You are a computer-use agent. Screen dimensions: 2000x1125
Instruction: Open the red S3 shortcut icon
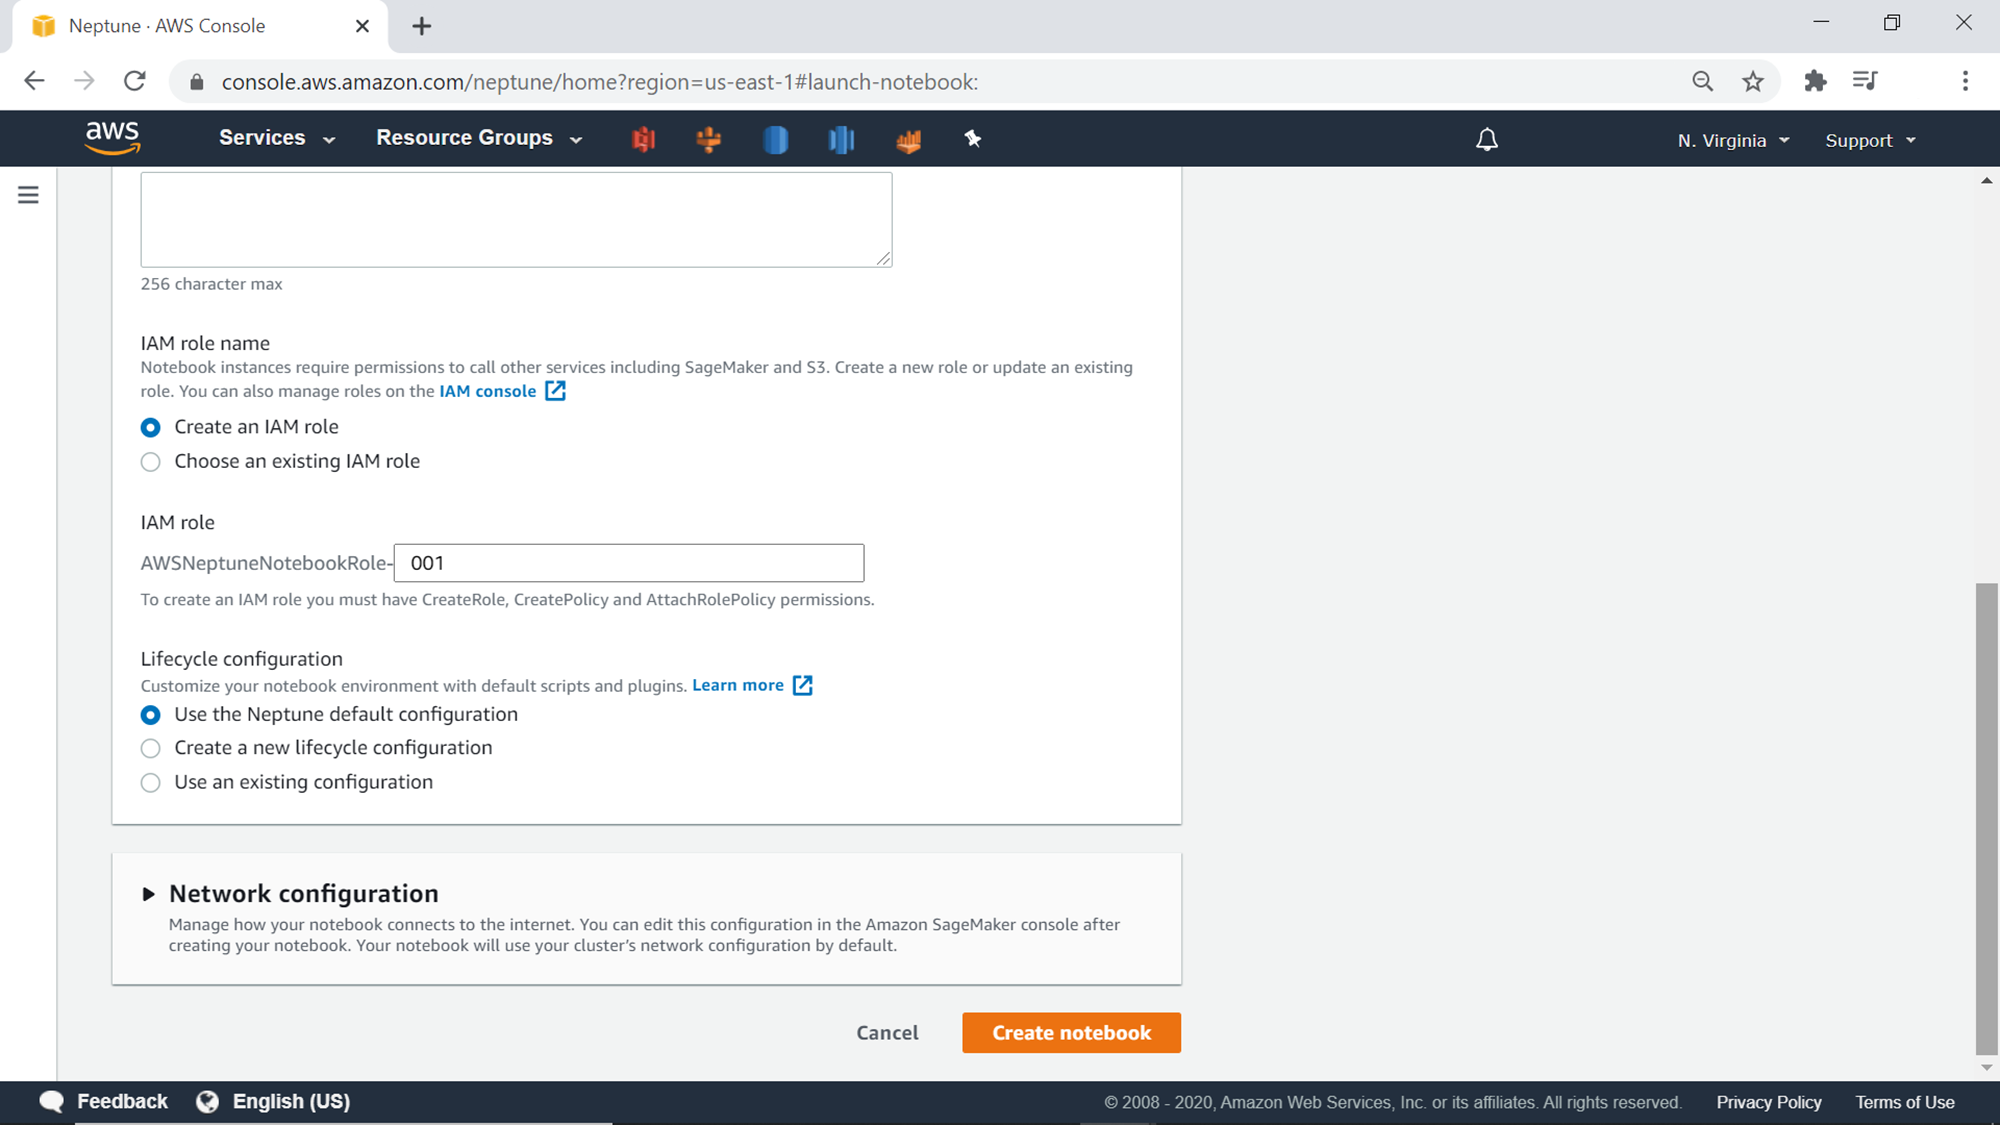(x=643, y=139)
